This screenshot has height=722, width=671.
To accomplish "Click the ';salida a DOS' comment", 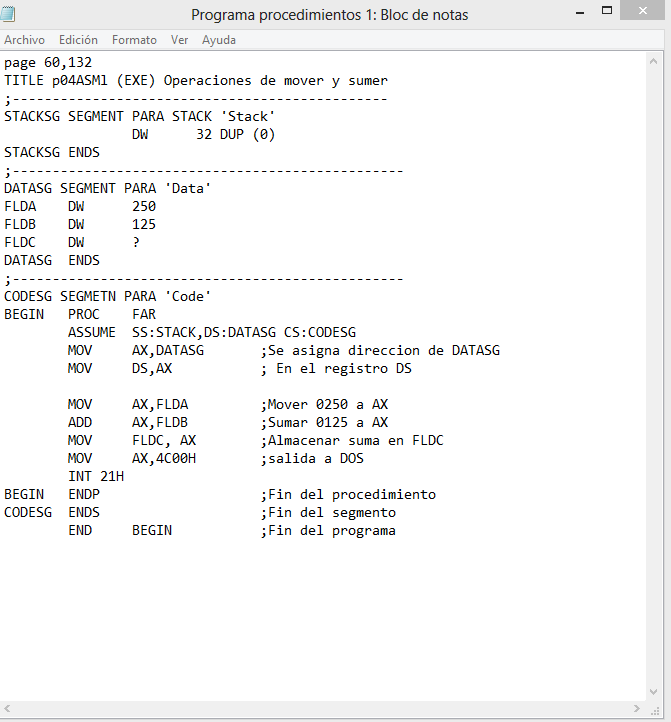I will point(312,458).
